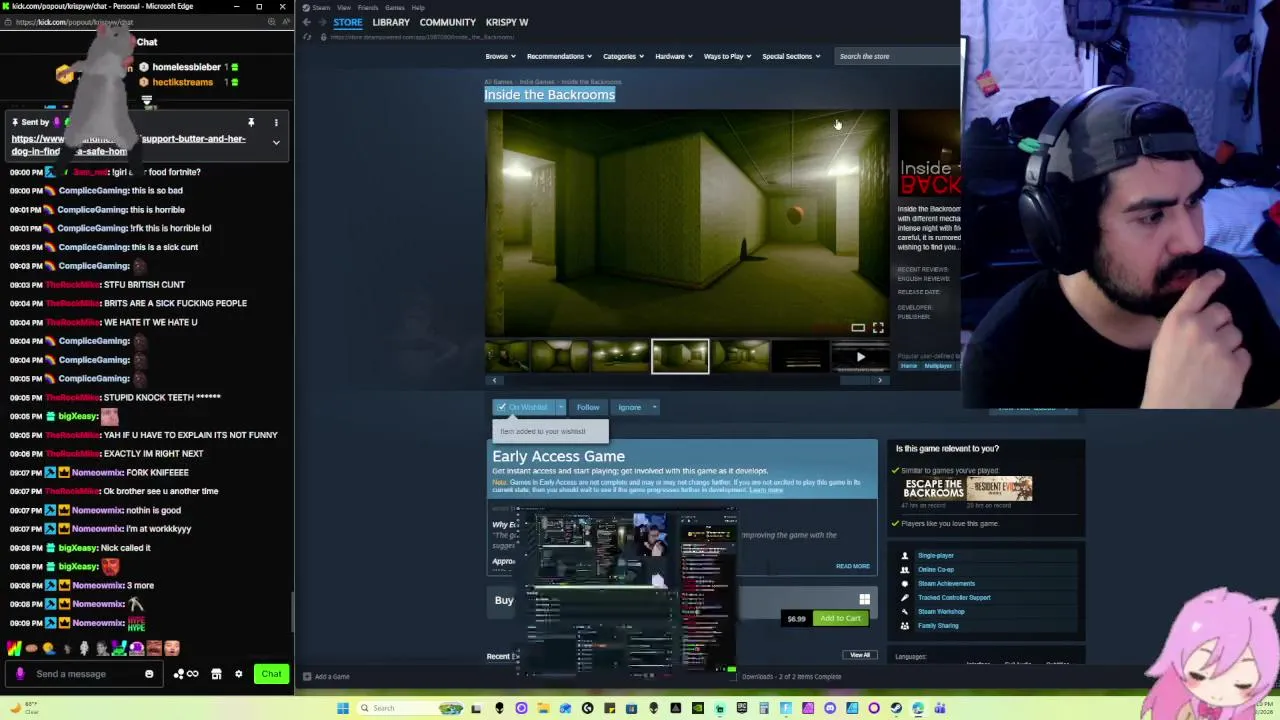Expand the Special Sections dropdown
The height and width of the screenshot is (720, 1280).
791,56
